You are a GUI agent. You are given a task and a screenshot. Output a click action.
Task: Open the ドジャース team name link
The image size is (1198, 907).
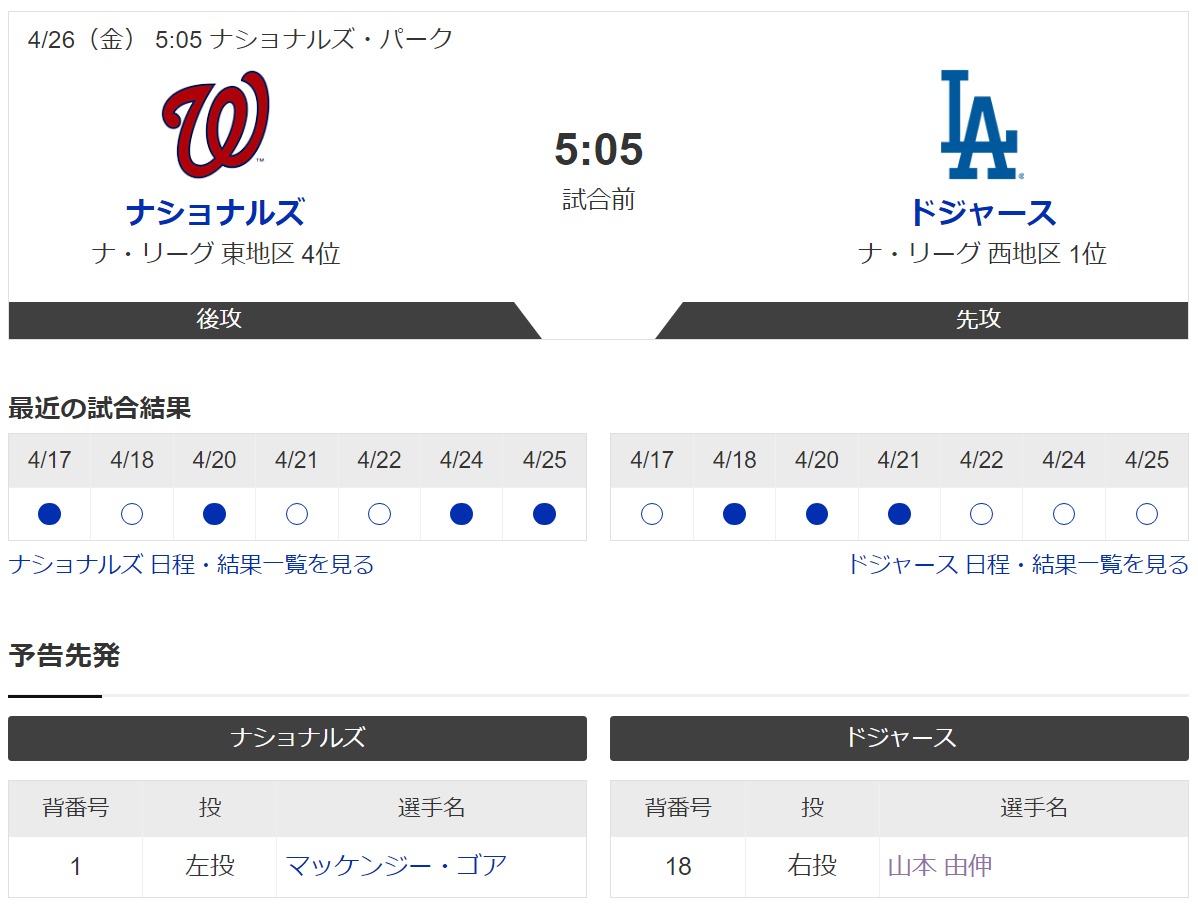click(x=982, y=212)
